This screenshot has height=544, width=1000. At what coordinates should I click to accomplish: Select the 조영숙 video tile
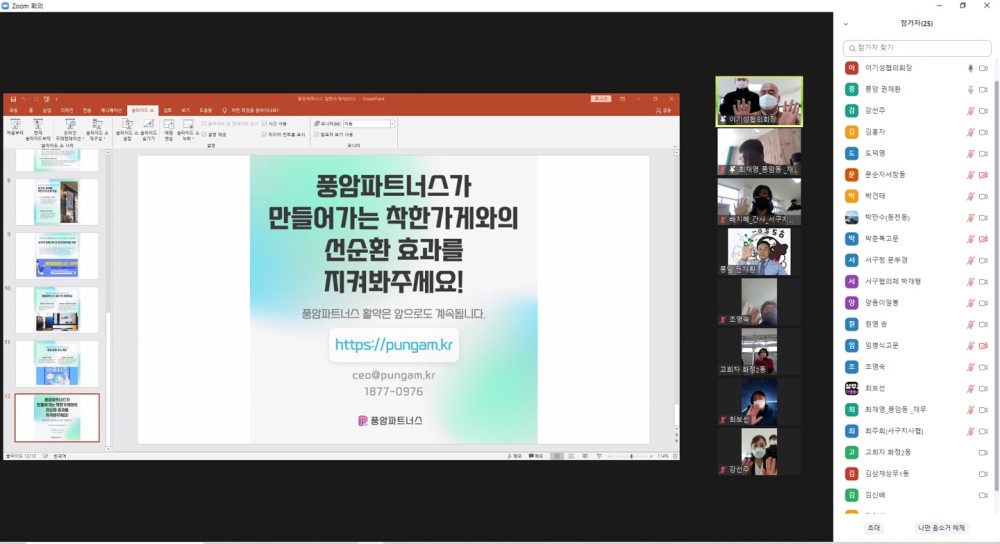759,302
